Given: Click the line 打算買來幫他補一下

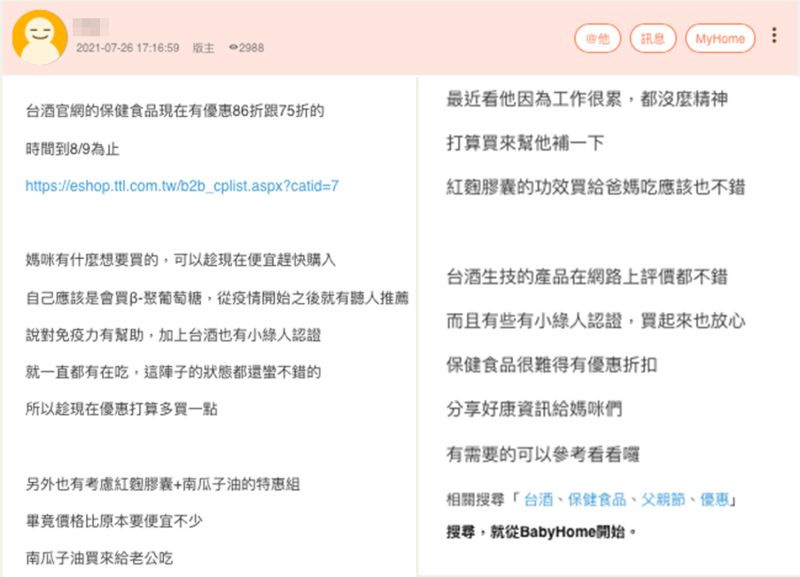Looking at the screenshot, I should click(526, 142).
